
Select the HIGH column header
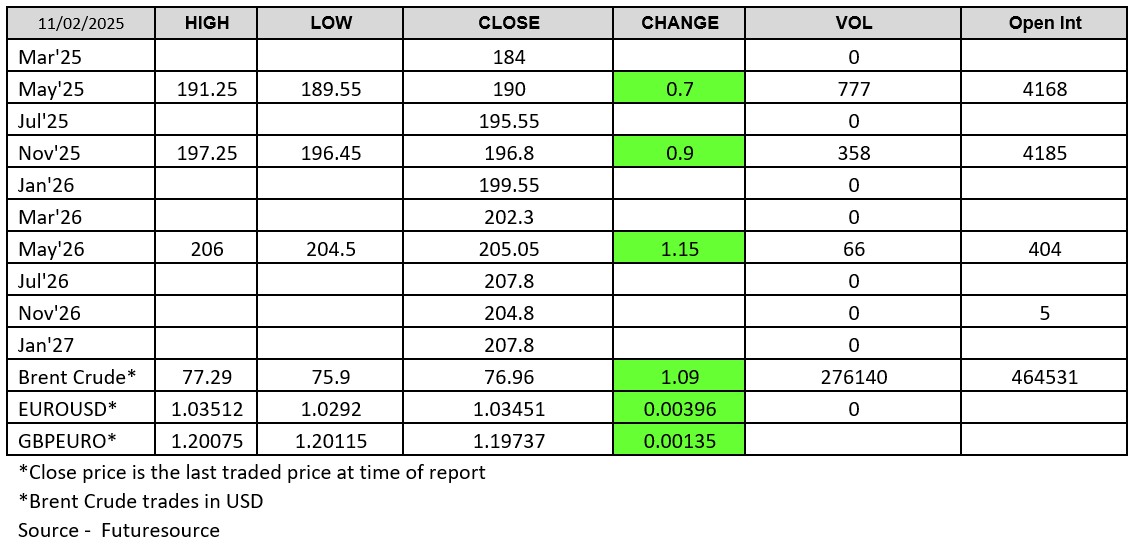[207, 23]
